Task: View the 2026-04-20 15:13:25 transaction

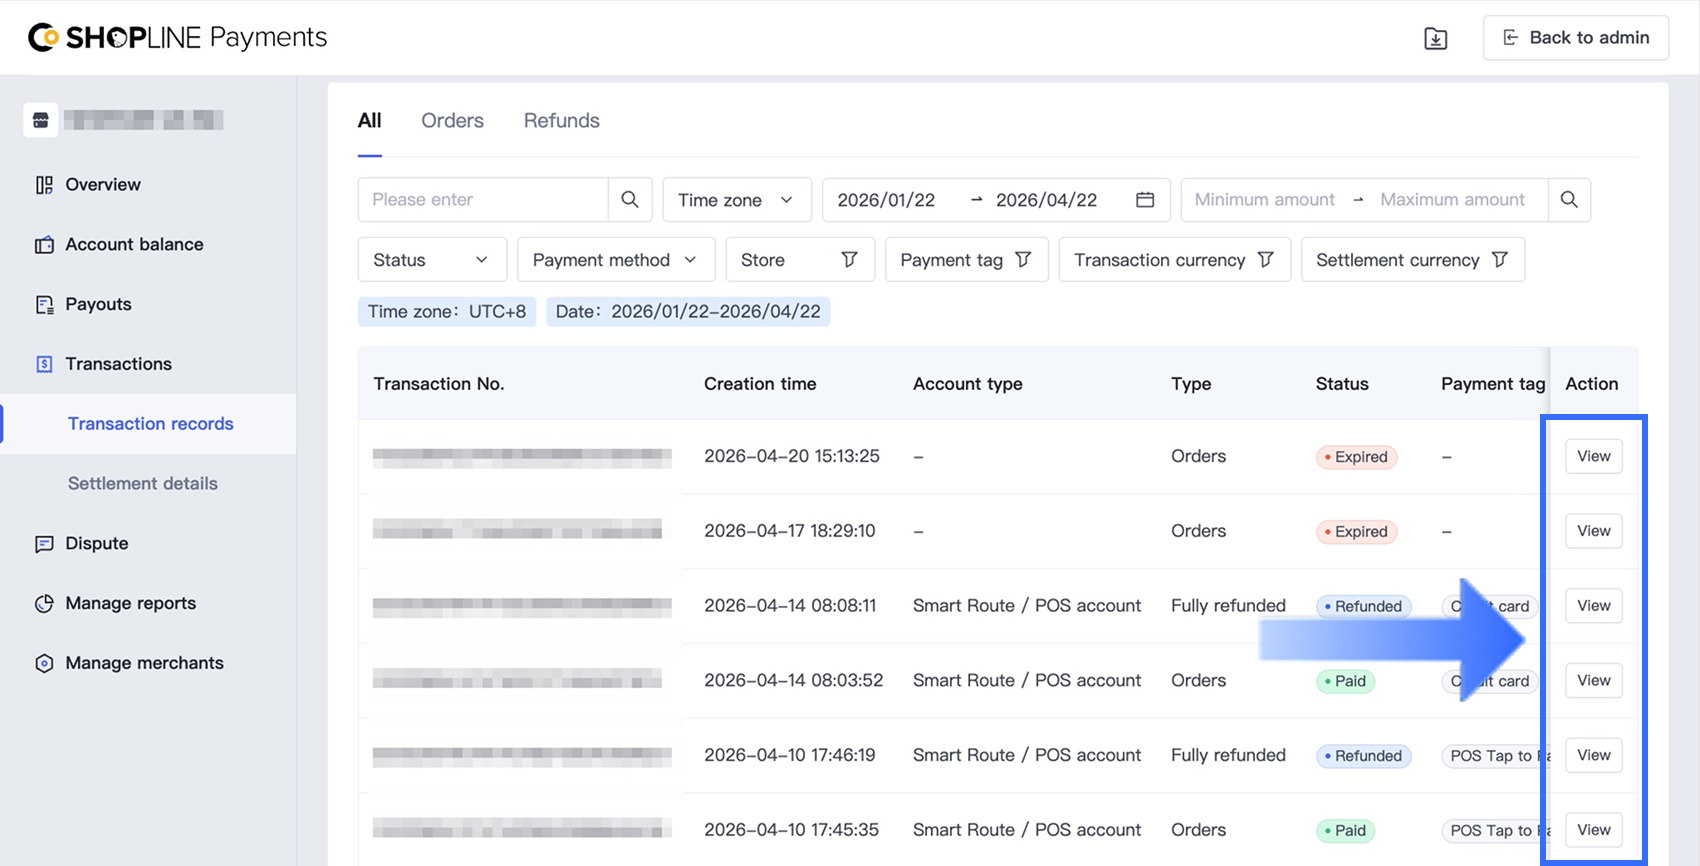Action: (1593, 457)
